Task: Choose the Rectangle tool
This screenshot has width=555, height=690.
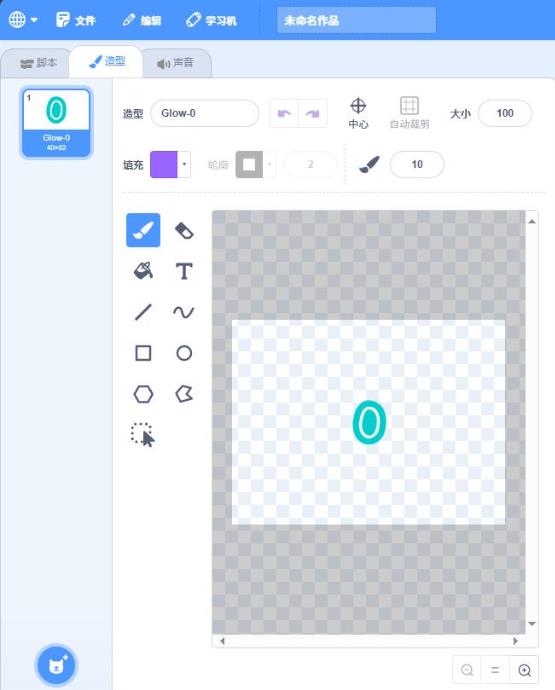Action: 143,353
